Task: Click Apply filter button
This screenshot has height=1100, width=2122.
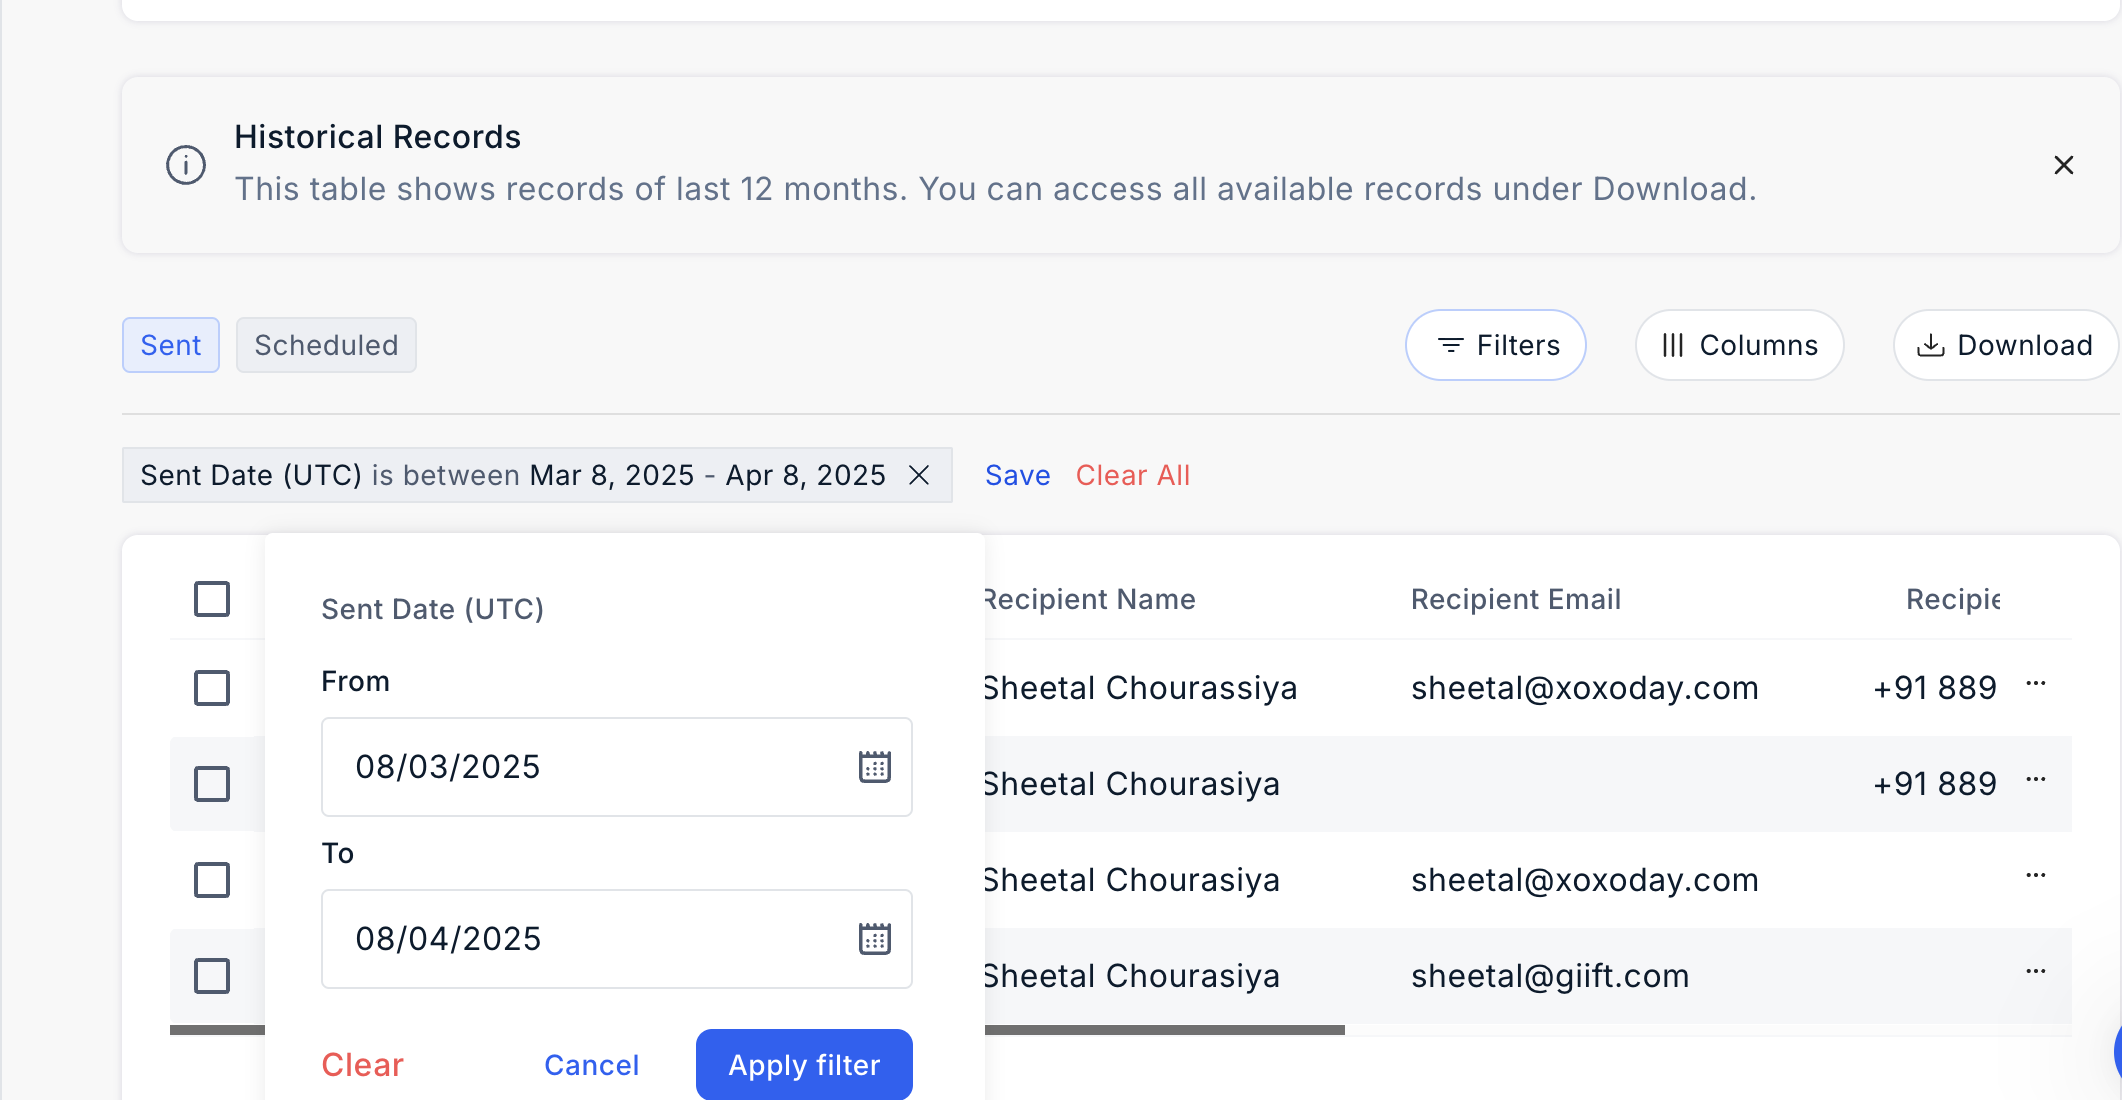Action: point(804,1065)
